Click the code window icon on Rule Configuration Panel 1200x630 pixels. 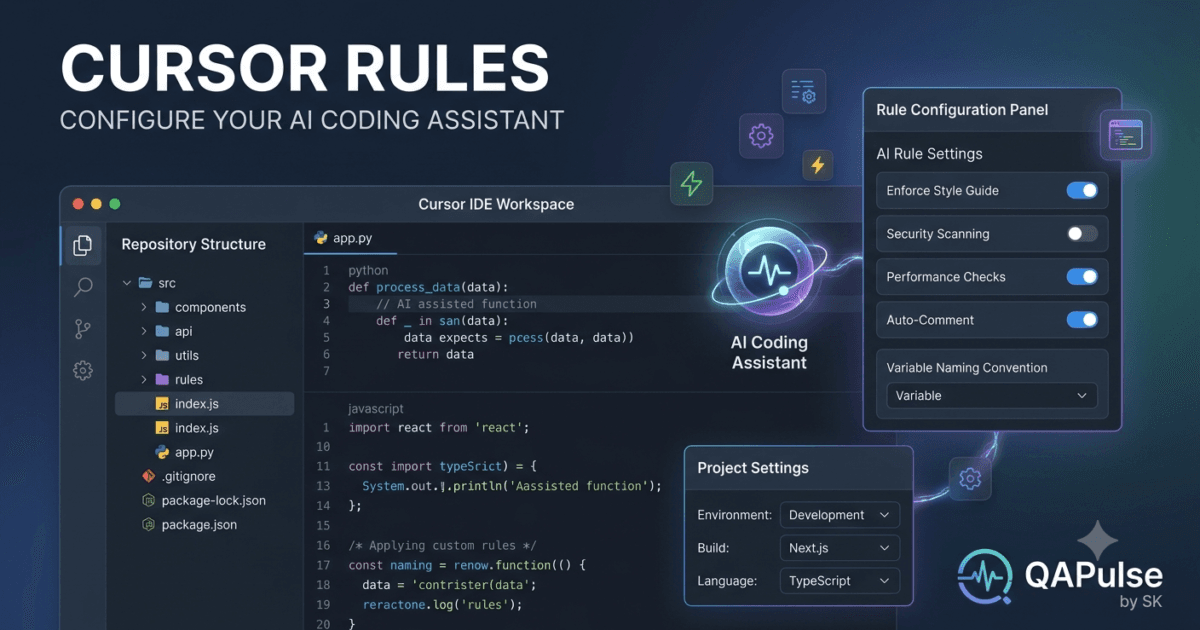[x=1125, y=135]
